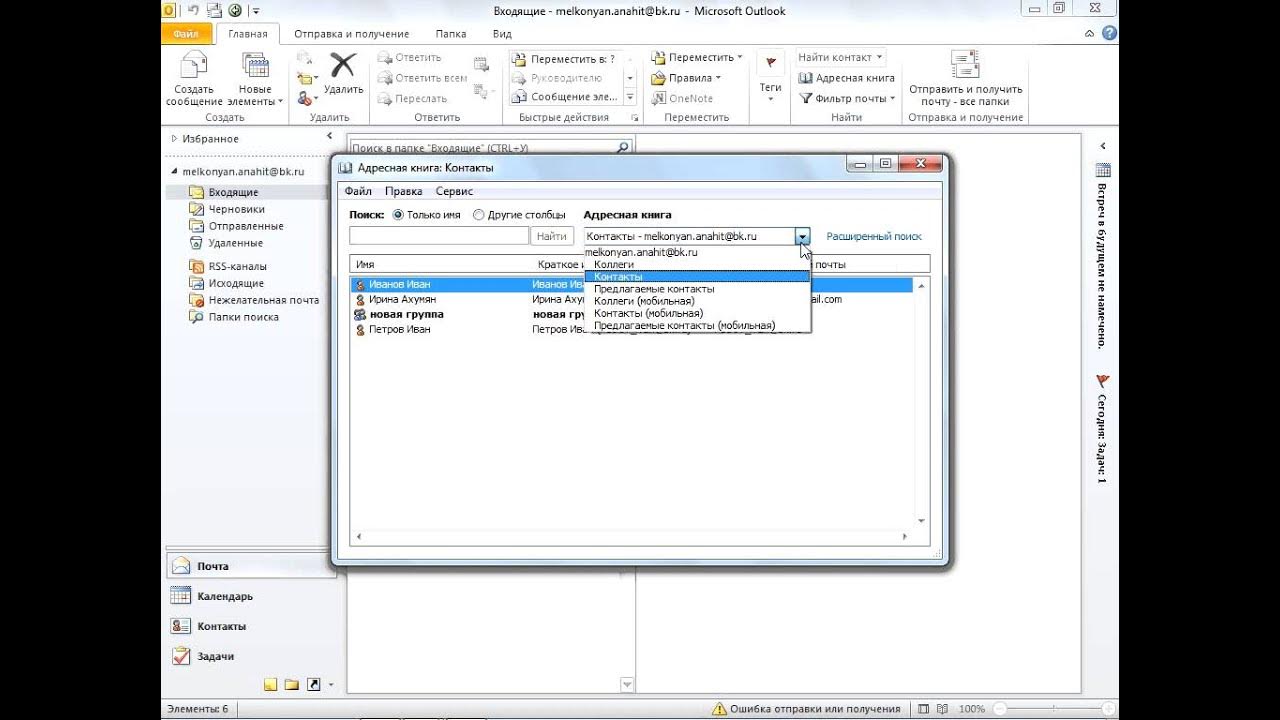Select the новая группа row
Viewport: 1280px width, 720px height.
631,314
